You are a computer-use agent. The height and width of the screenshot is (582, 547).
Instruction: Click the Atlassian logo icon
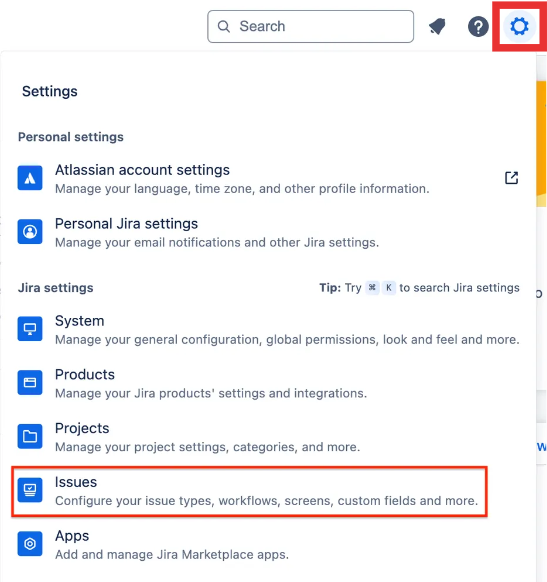[x=30, y=178]
